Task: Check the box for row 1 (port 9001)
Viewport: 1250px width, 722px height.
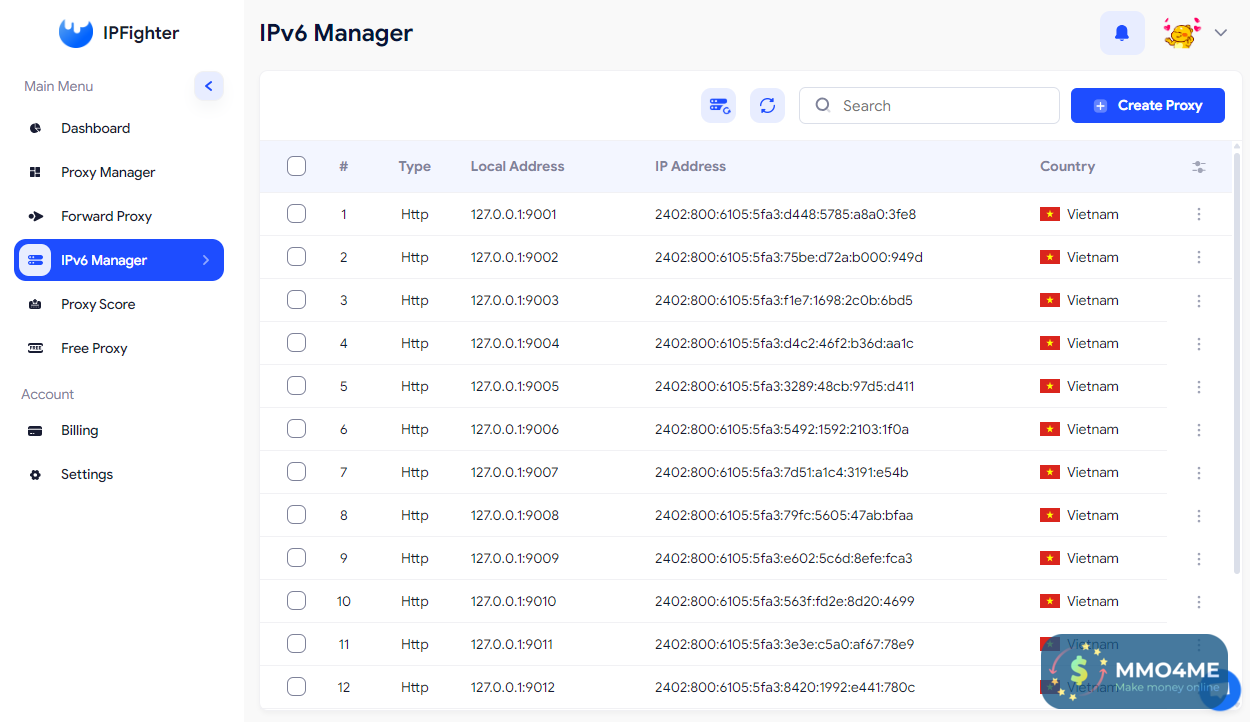Action: [x=296, y=213]
